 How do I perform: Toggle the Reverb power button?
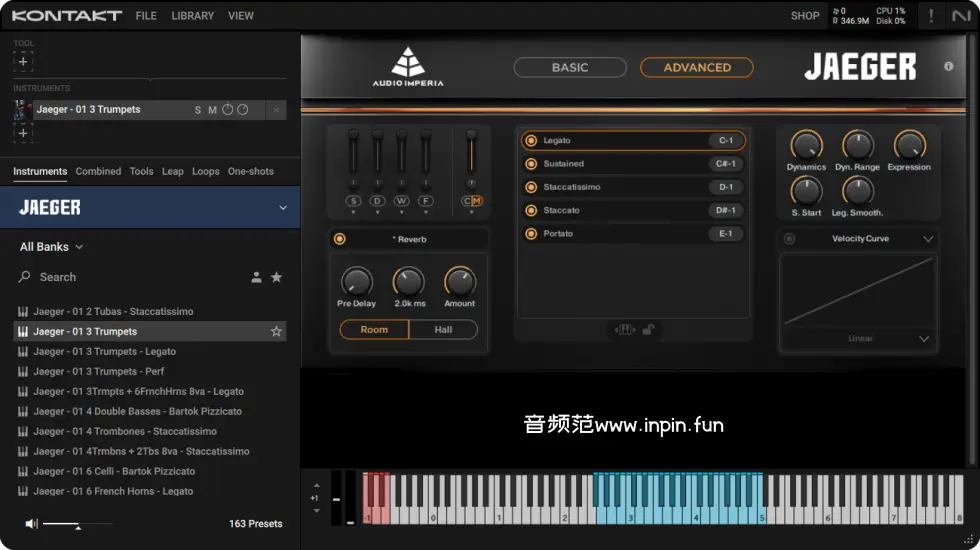tap(339, 239)
